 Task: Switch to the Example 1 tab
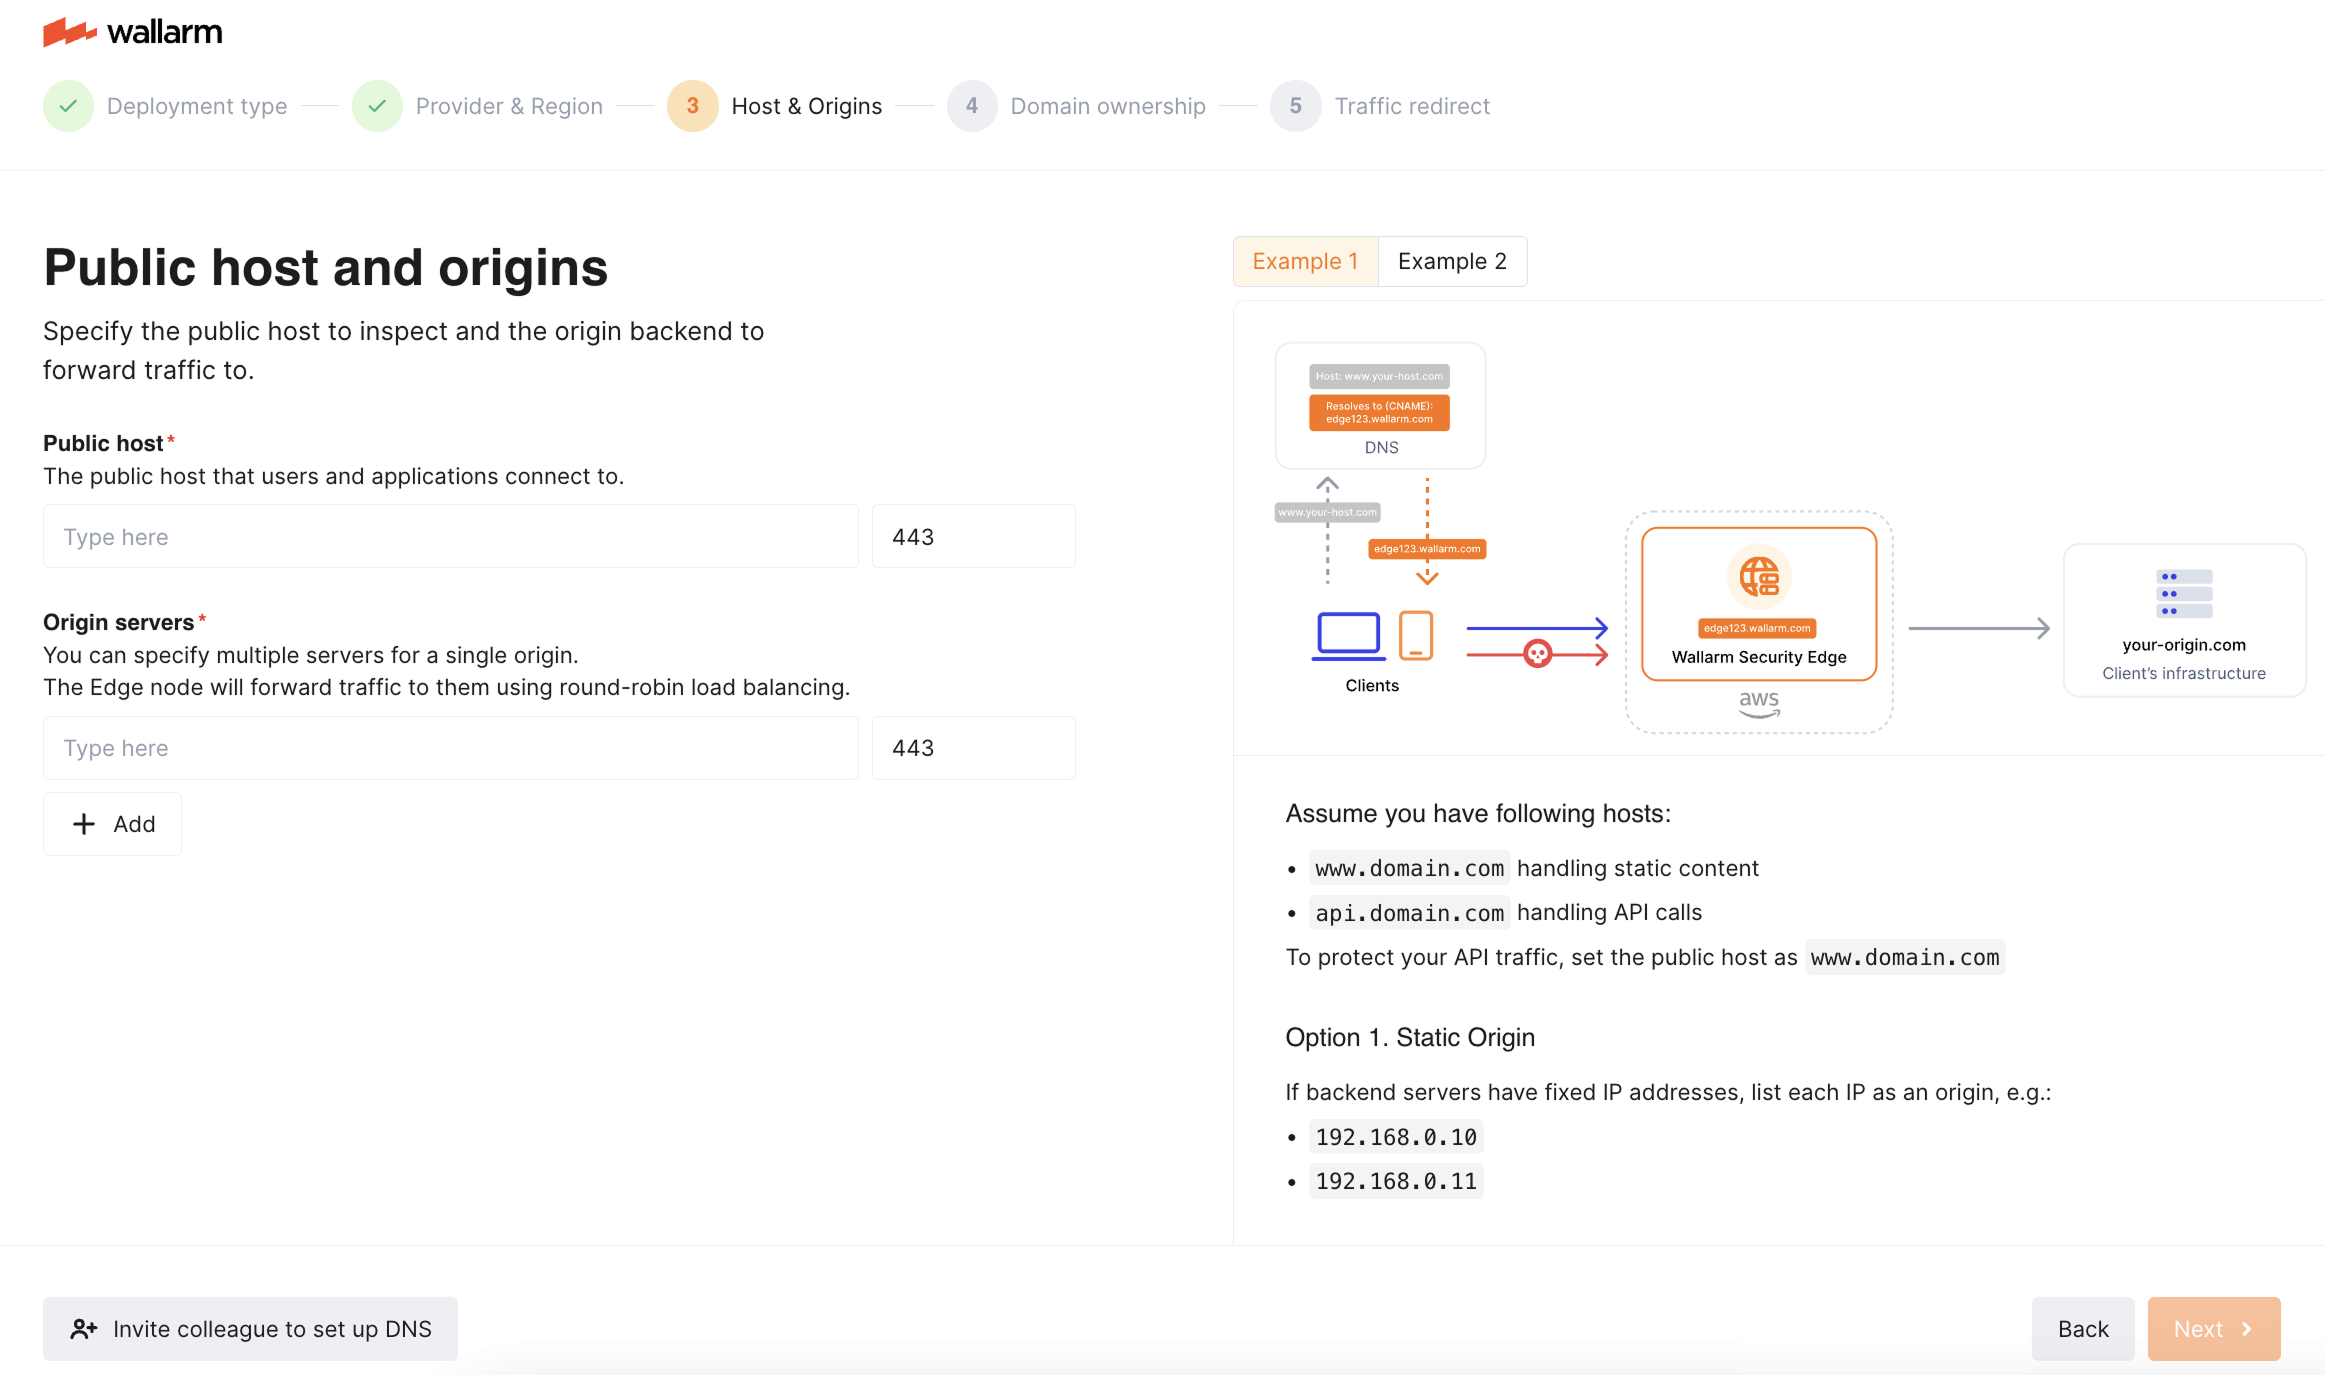pyautogui.click(x=1305, y=261)
